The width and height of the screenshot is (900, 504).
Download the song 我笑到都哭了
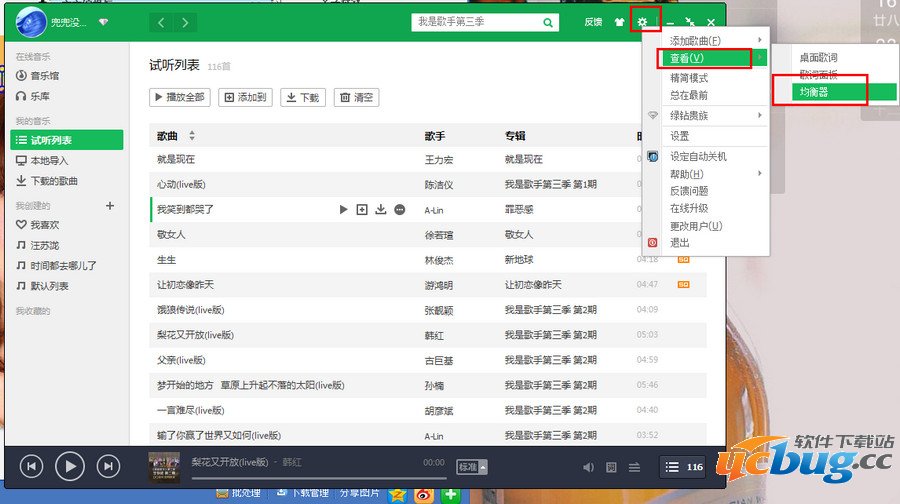point(381,210)
